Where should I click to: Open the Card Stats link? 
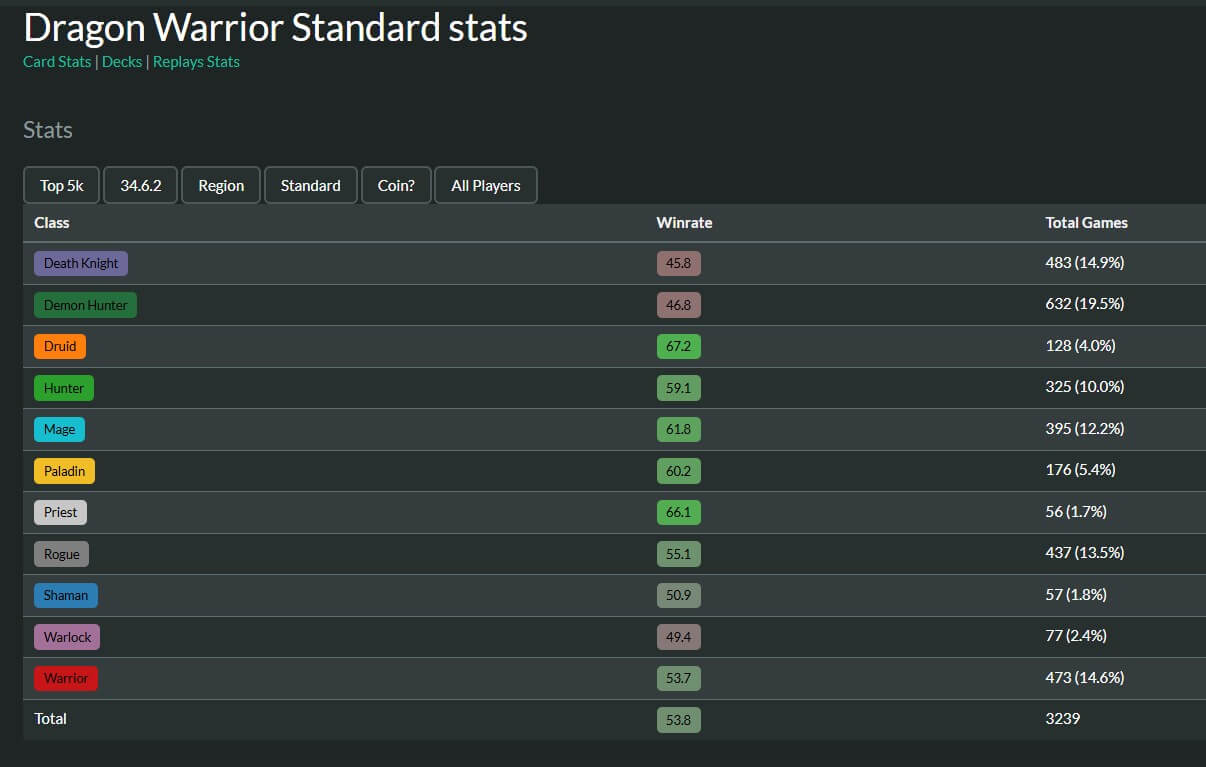pyautogui.click(x=57, y=62)
